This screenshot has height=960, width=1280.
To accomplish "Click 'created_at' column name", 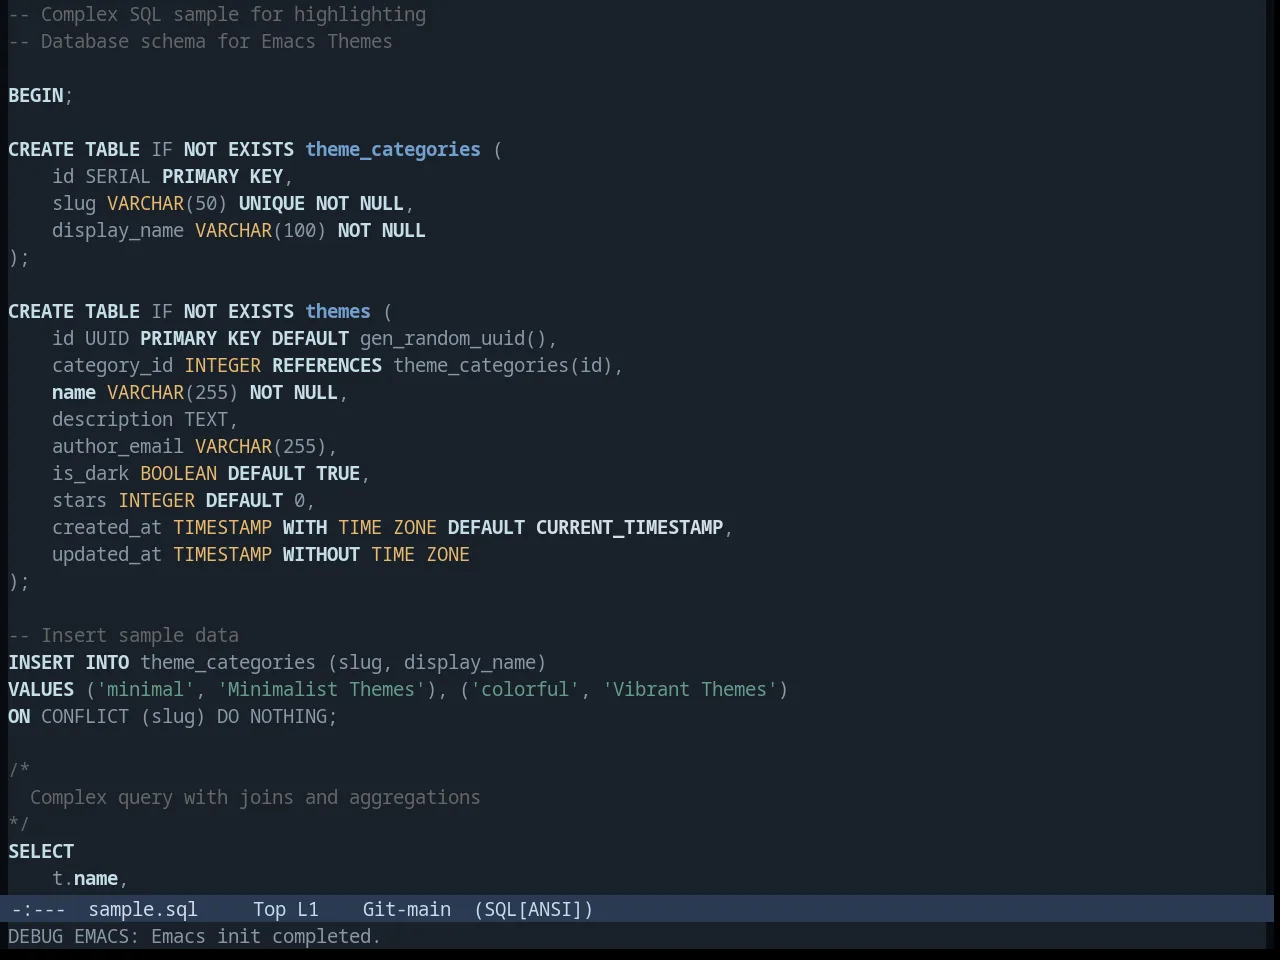I will point(107,527).
